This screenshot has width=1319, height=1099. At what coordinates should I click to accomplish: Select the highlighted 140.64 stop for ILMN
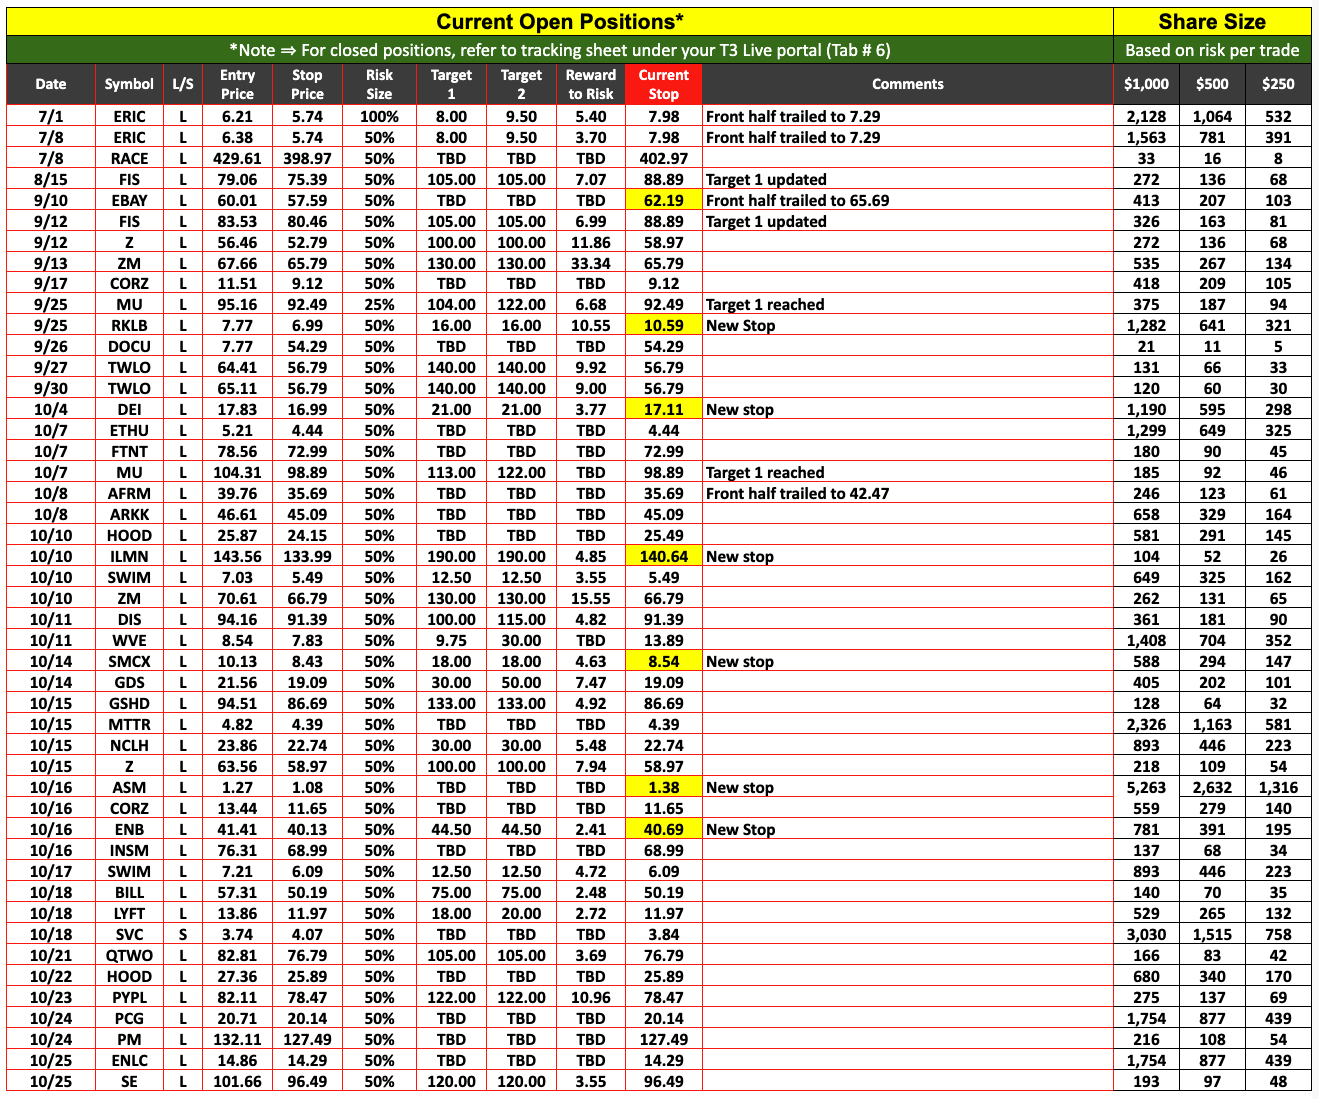(x=663, y=556)
